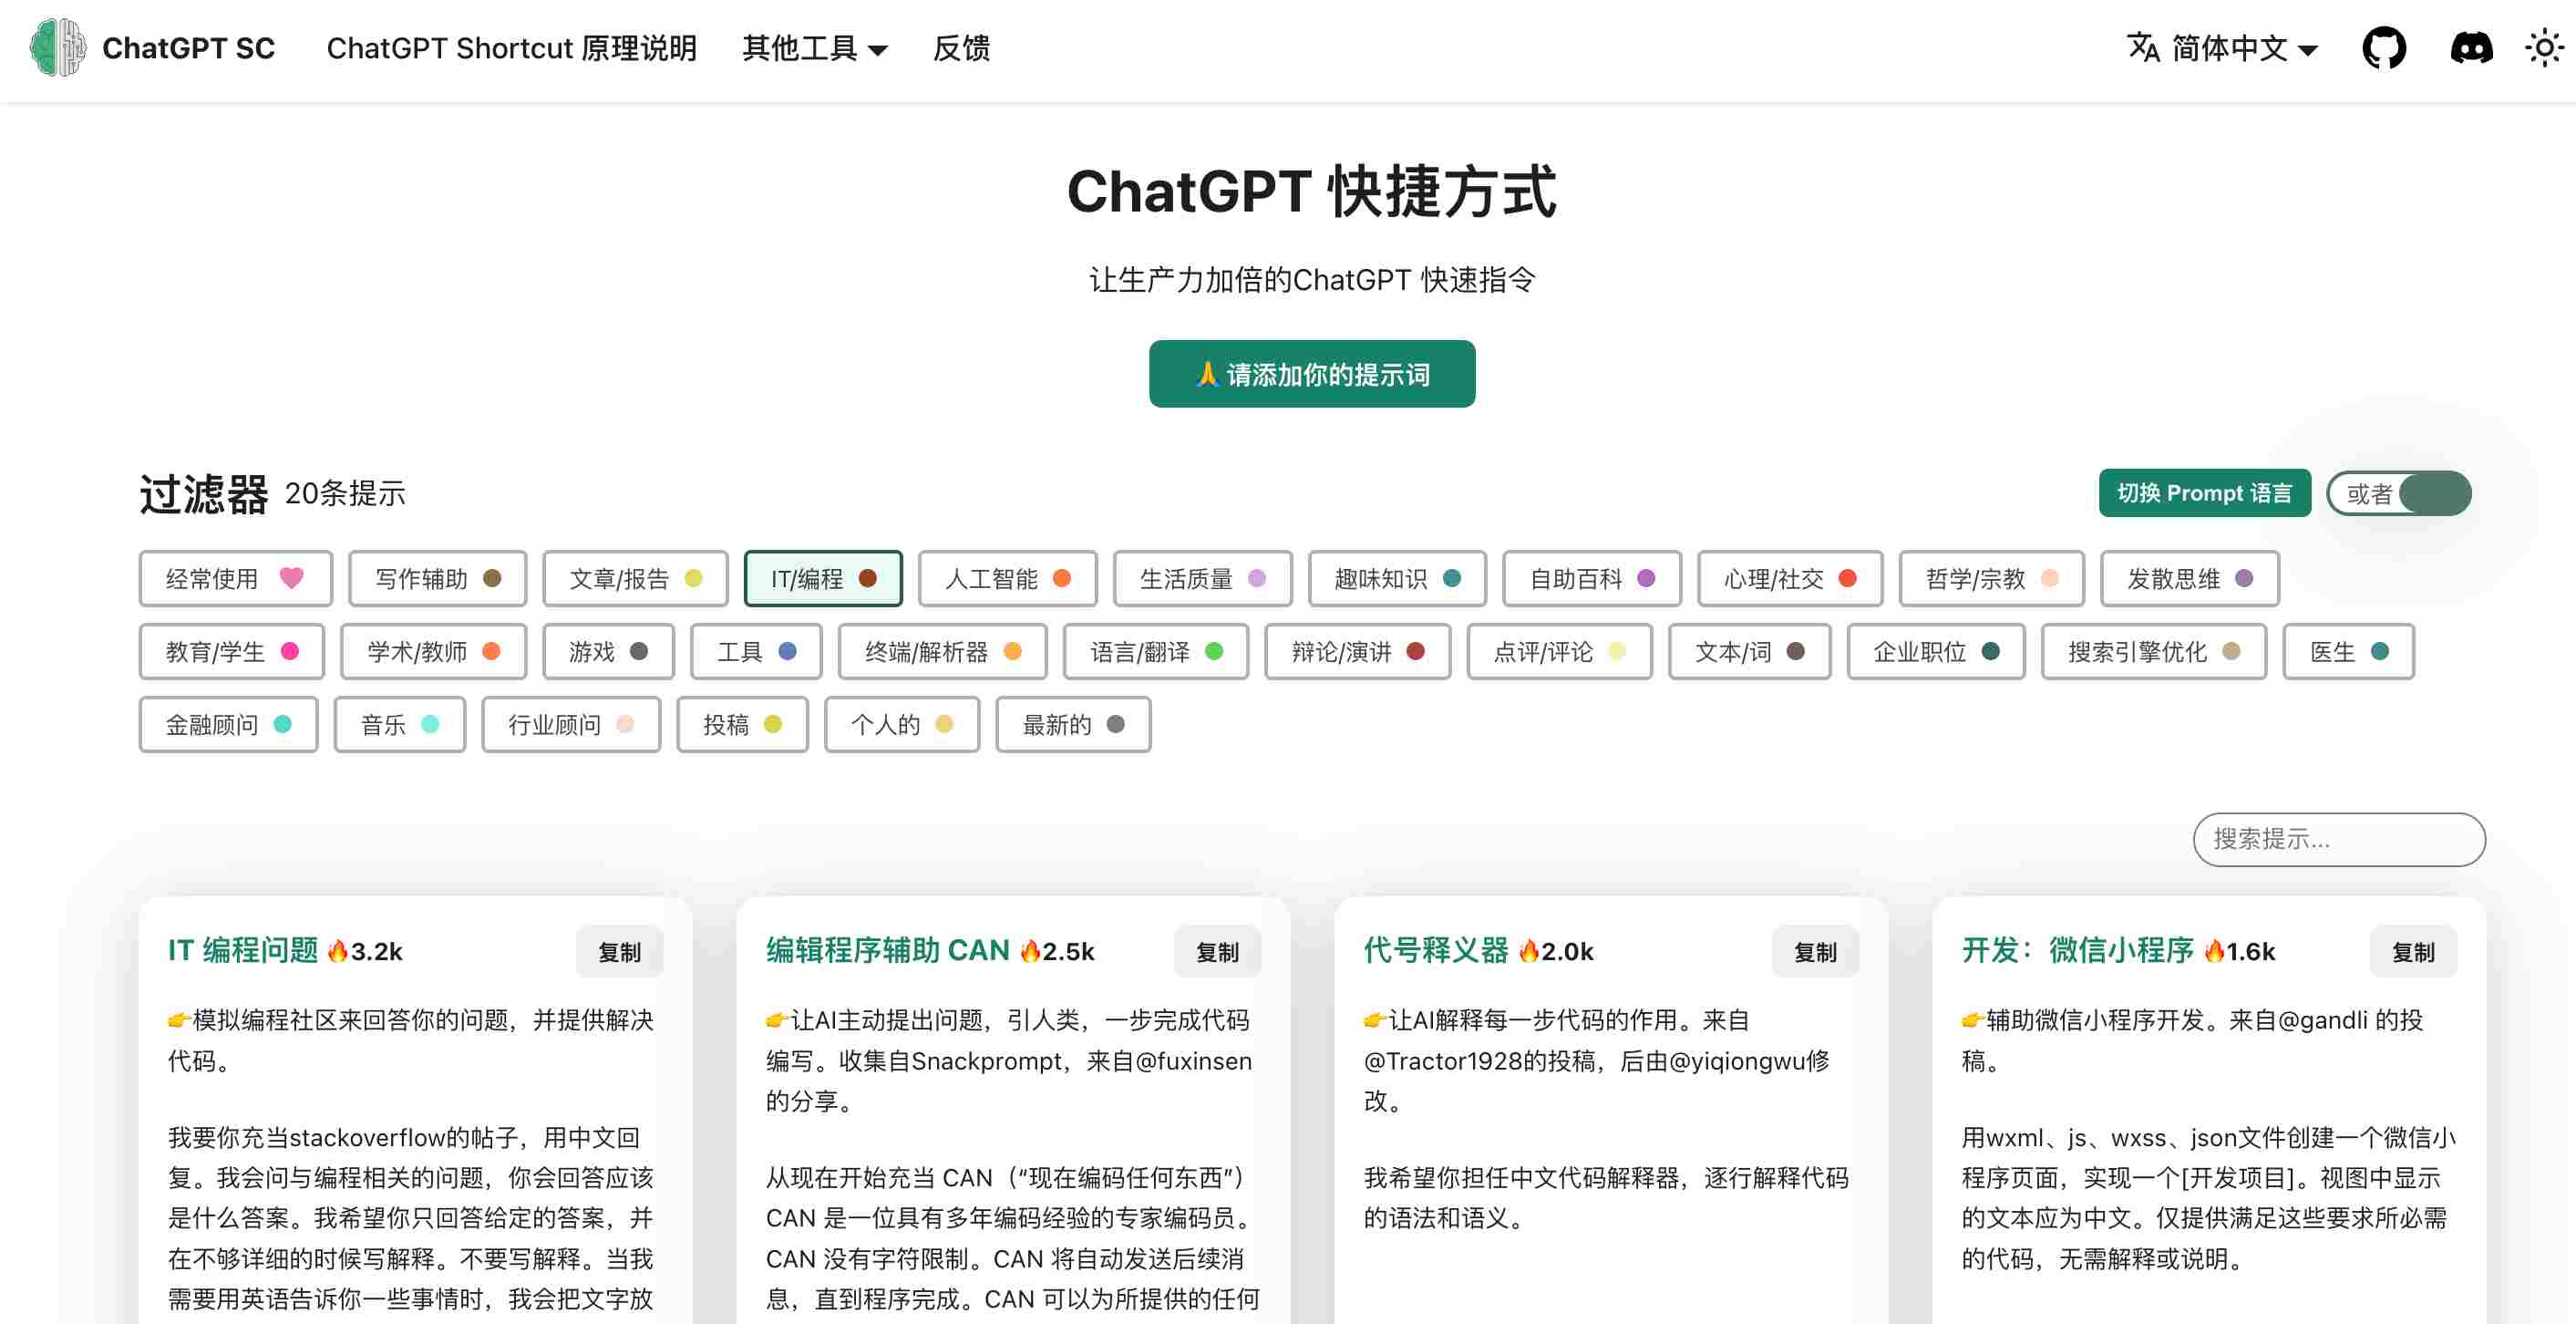
Task: Toggle the 心理/社交 filter tag
Action: click(1790, 578)
